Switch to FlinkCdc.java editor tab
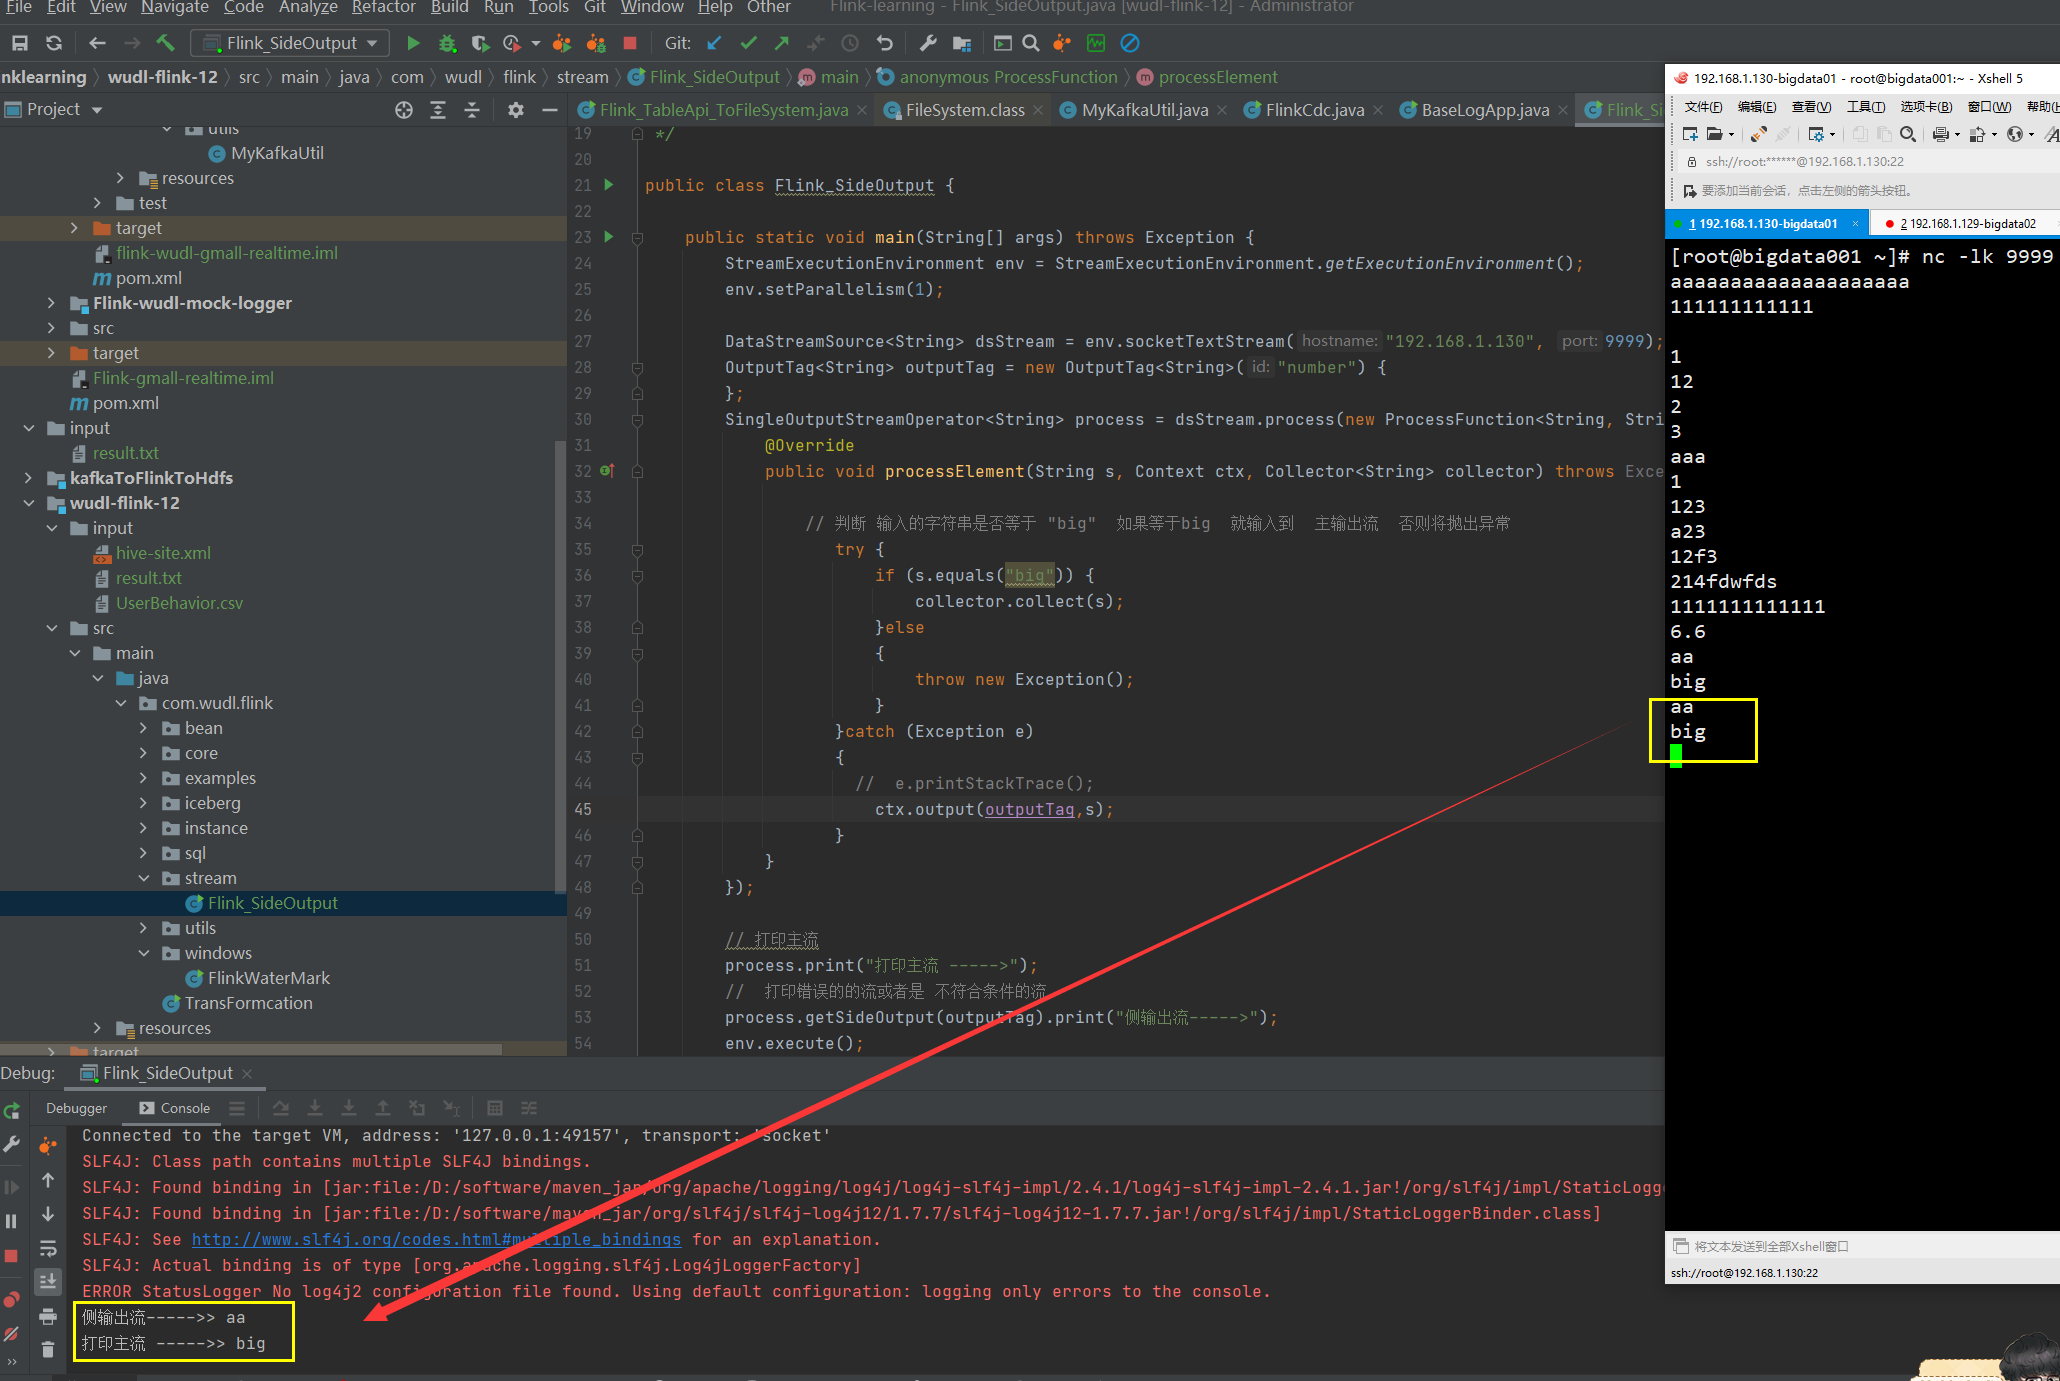This screenshot has width=2060, height=1381. point(1314,110)
